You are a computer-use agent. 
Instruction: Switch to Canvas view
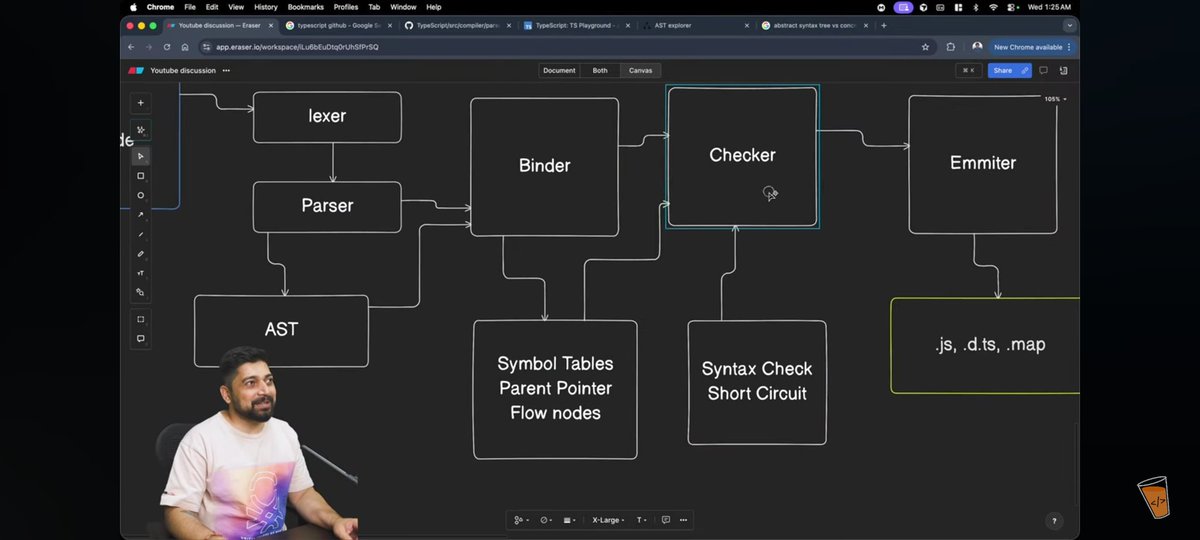point(640,71)
